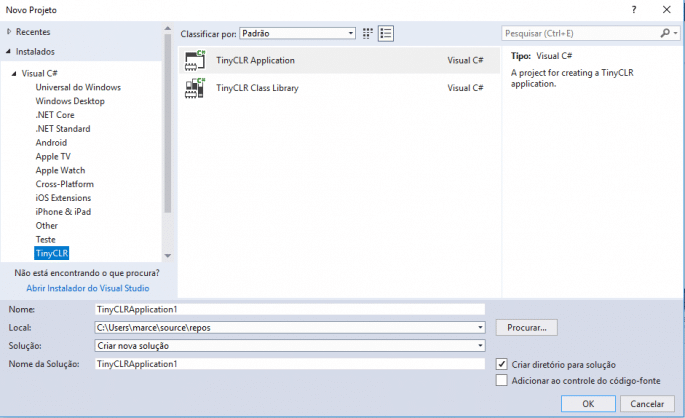Open the Local path dropdown
Image resolution: width=685 pixels, height=418 pixels.
[x=480, y=327]
